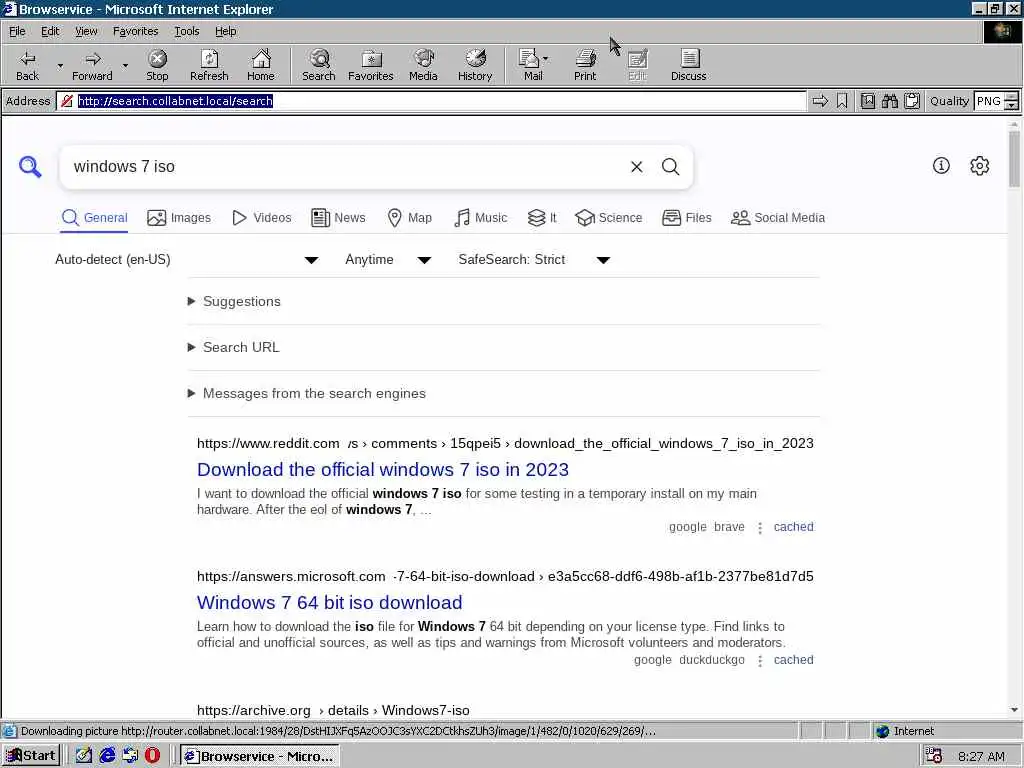Open 'Download the official windows 7 iso in 2023'
Viewport: 1024px width, 768px height.
pyautogui.click(x=383, y=470)
